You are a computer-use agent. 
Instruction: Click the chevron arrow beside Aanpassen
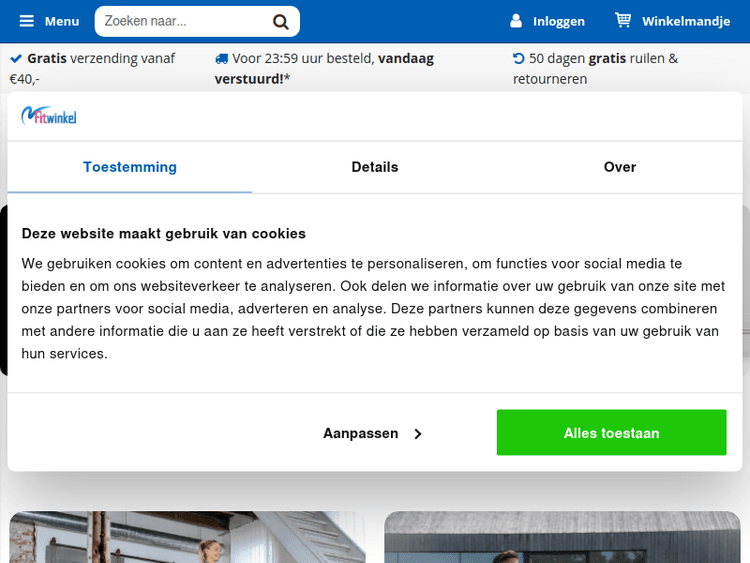(x=418, y=433)
